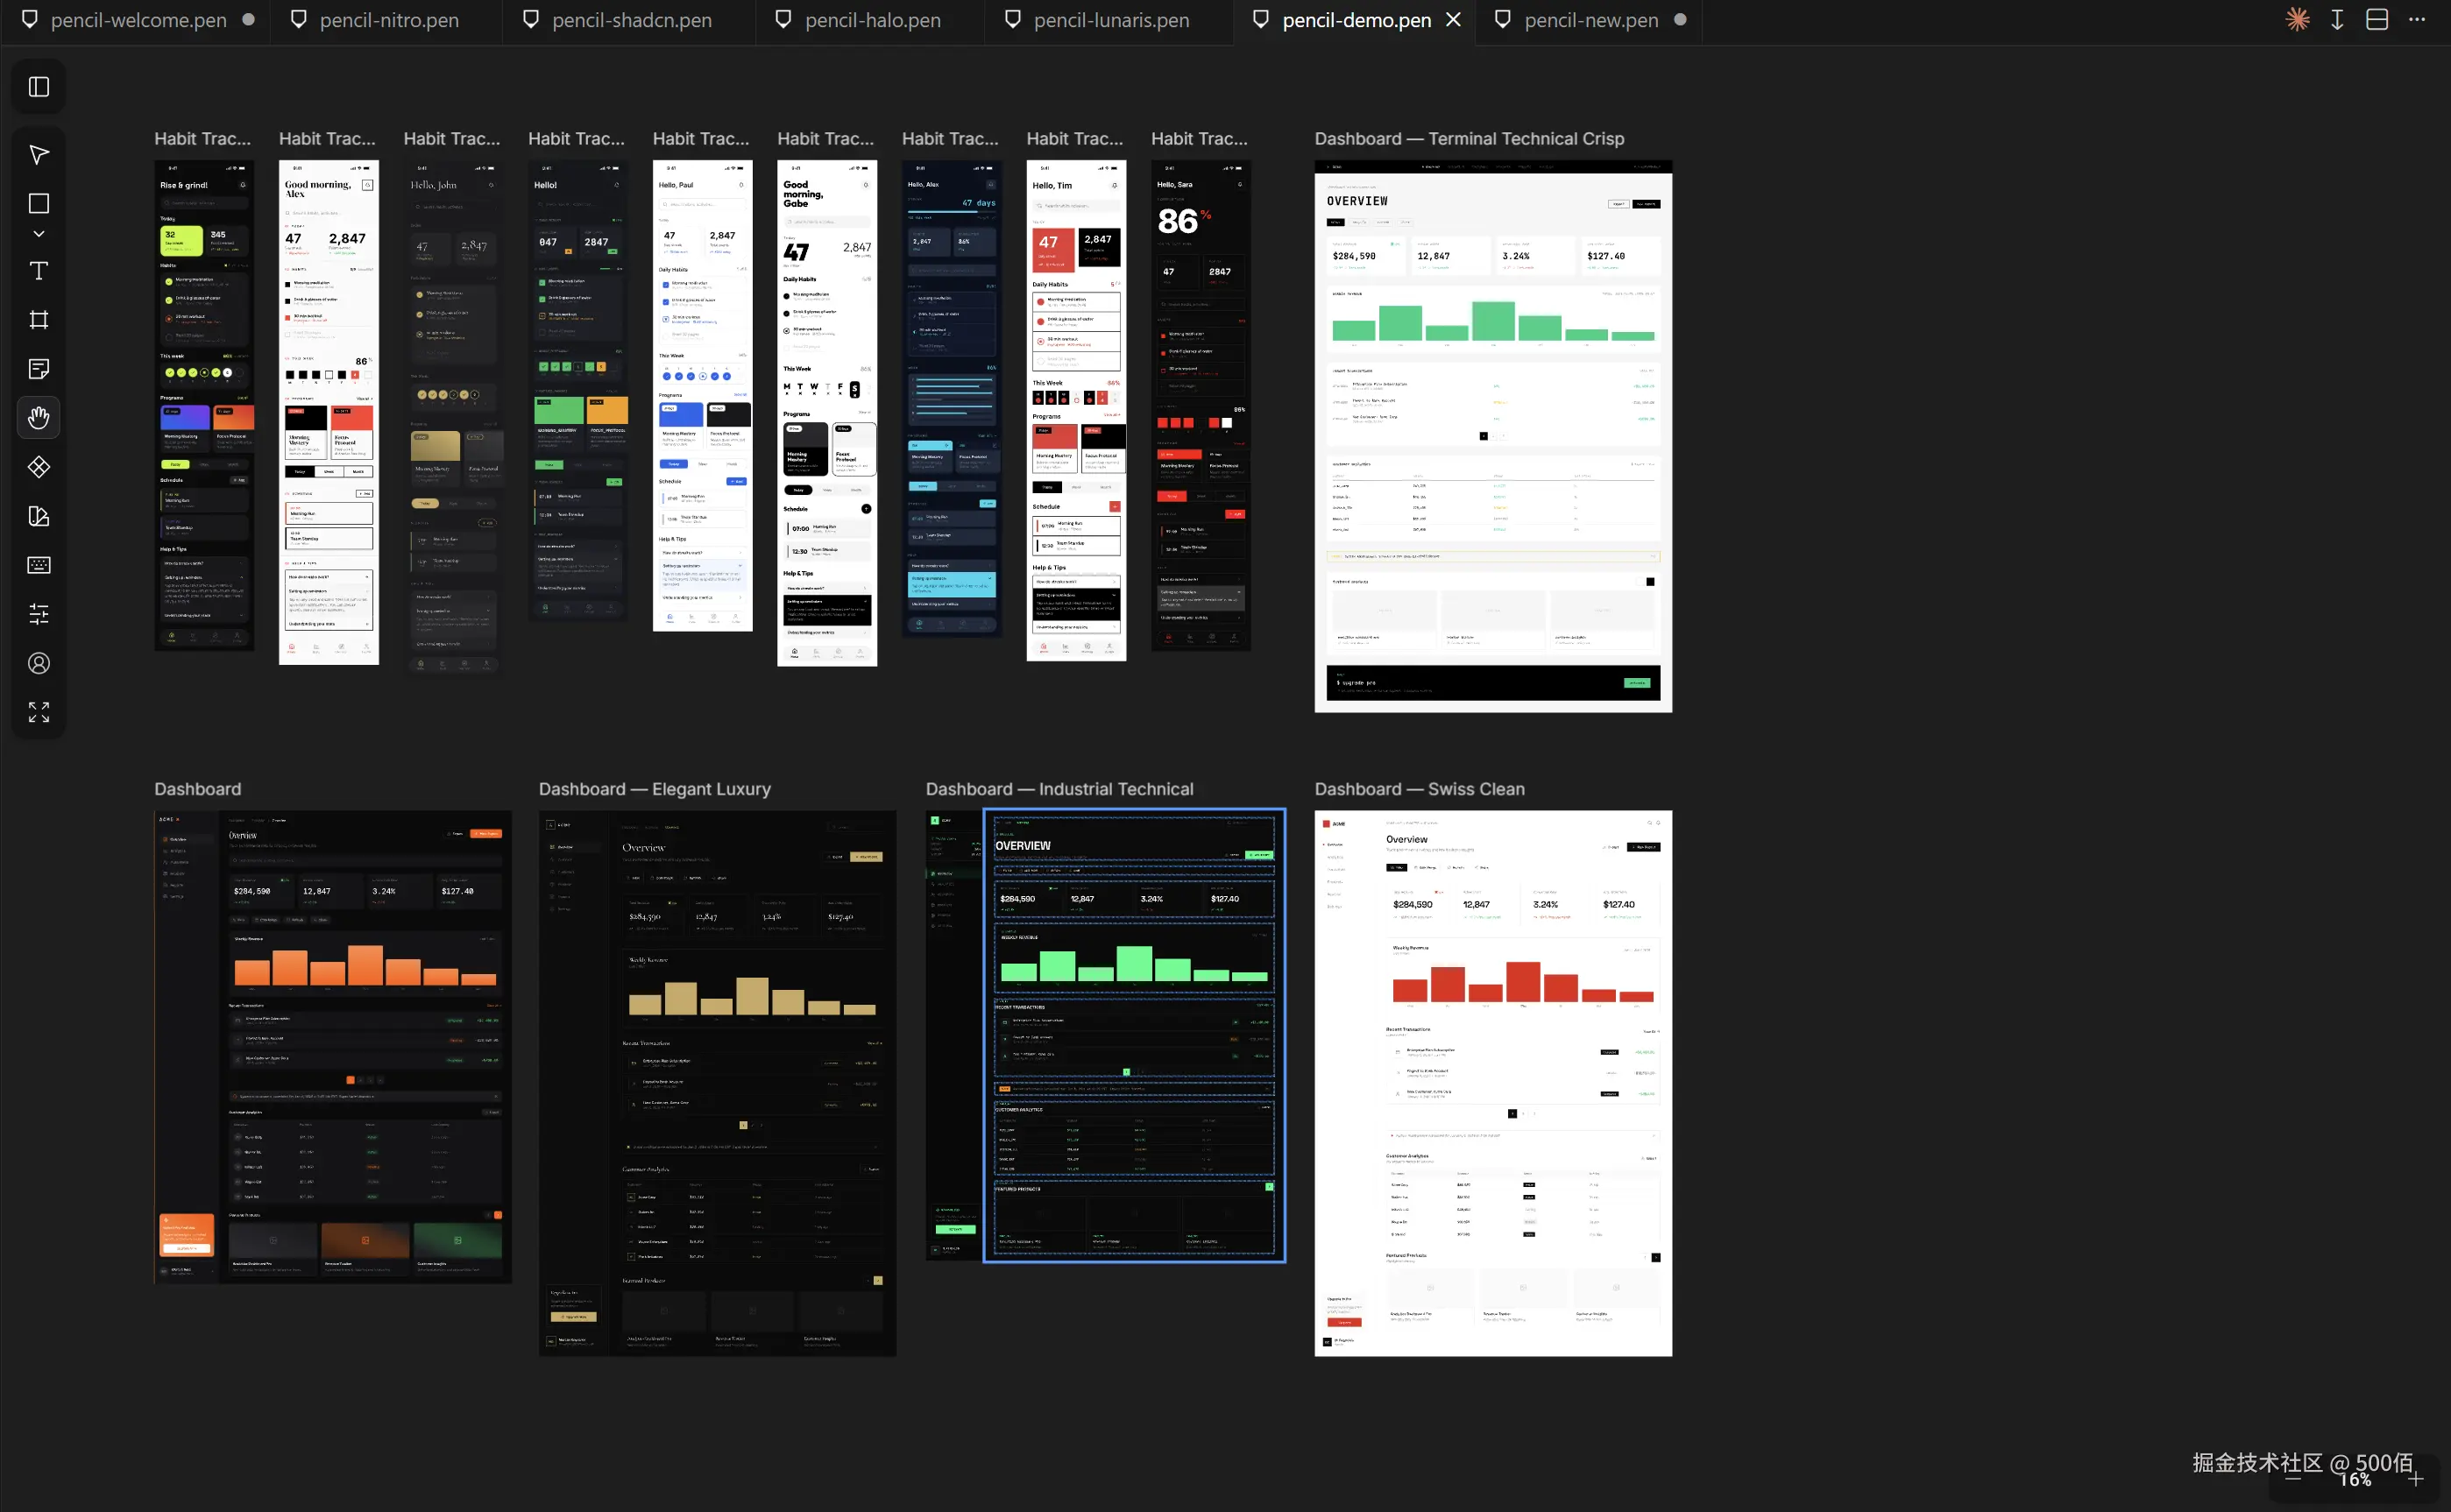The height and width of the screenshot is (1512, 2451).
Task: Switch to pencil-shadcn.pen tab
Action: [x=631, y=20]
